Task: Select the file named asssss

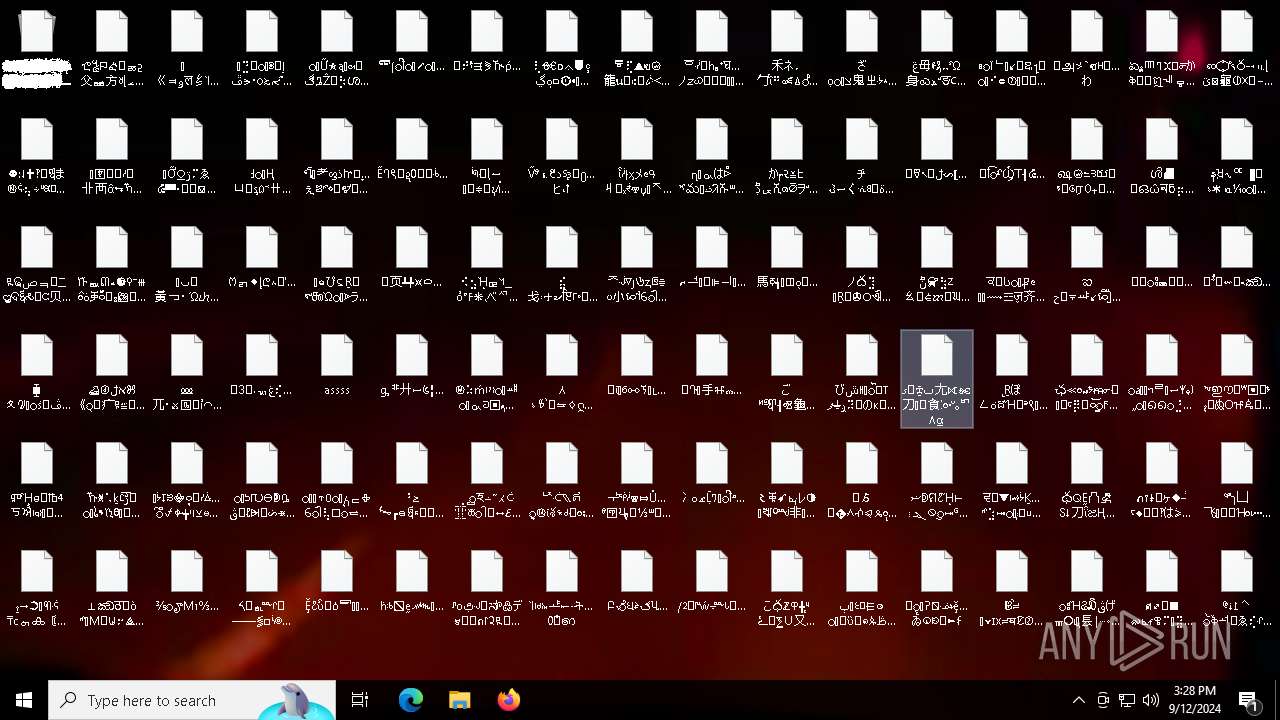Action: pyautogui.click(x=337, y=366)
